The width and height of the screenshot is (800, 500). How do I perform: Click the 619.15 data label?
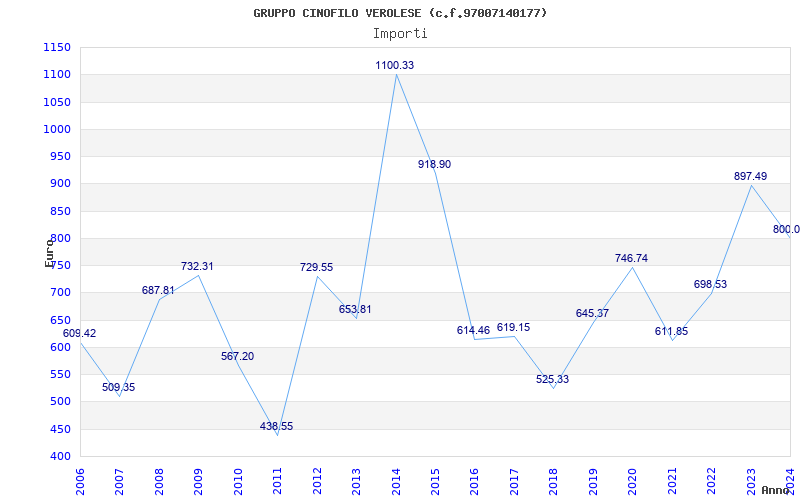[x=513, y=328]
